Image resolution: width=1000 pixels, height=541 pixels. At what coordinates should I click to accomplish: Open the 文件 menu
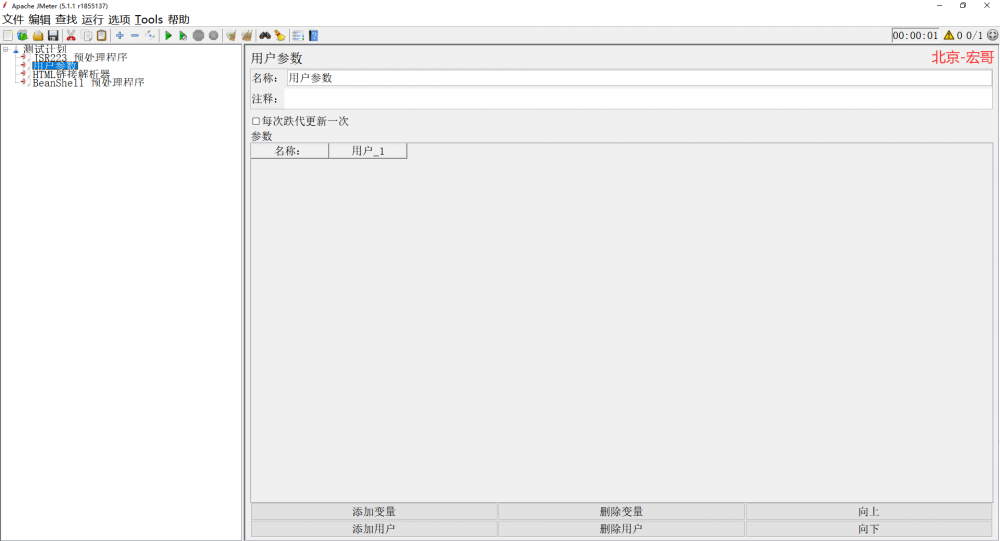[13, 20]
